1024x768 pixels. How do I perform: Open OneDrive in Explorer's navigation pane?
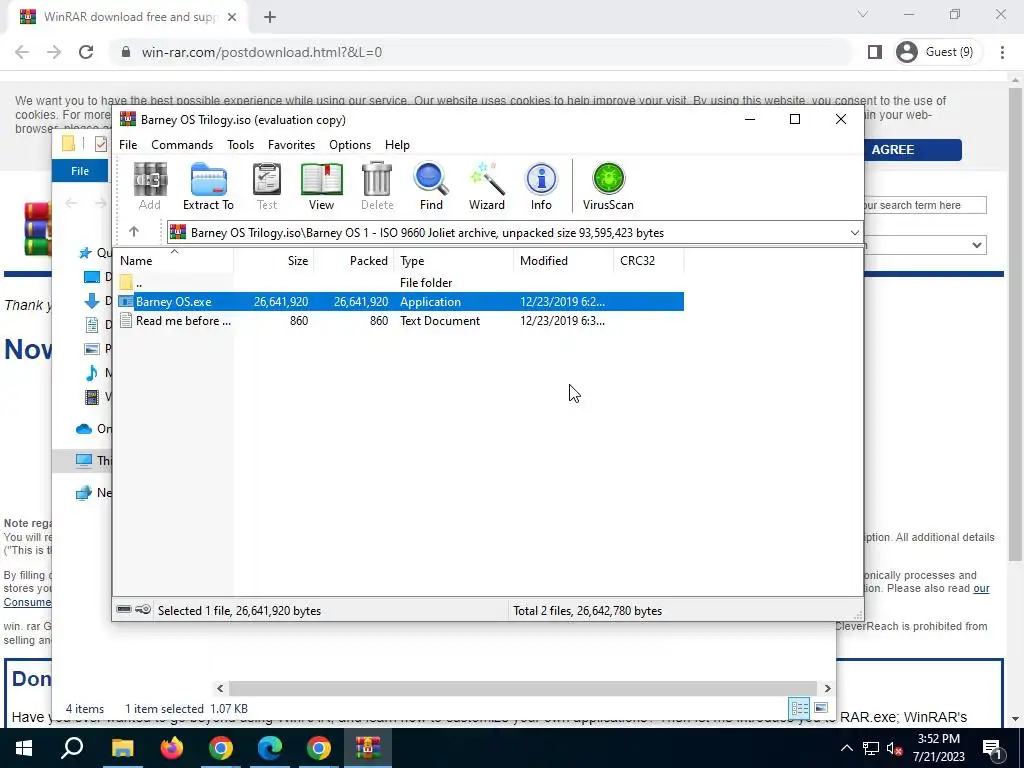click(x=91, y=428)
